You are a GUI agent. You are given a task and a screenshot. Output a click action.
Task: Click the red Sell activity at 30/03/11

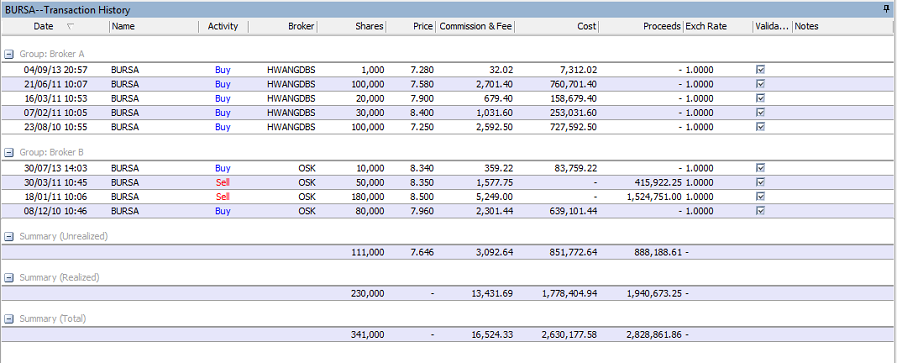tap(223, 182)
